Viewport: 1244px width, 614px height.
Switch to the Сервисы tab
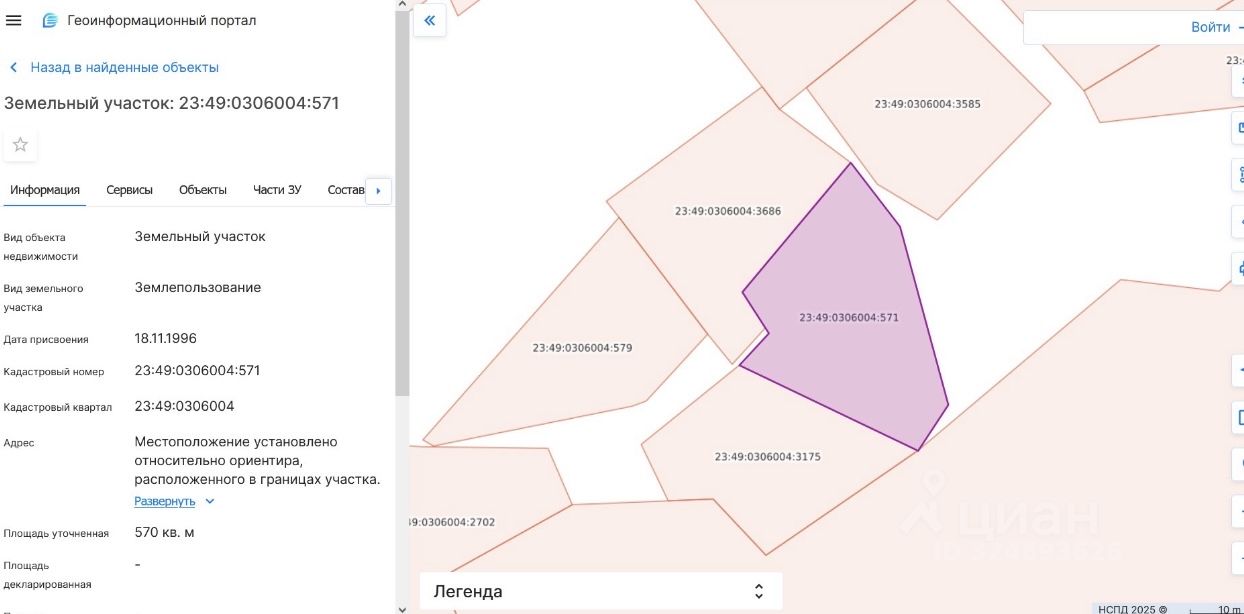pos(130,190)
